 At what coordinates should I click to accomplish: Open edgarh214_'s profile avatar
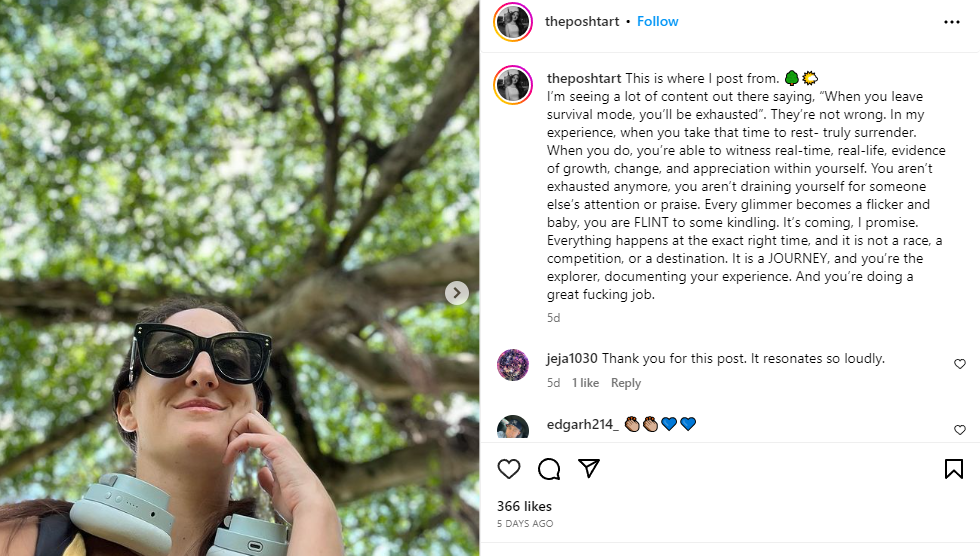pos(513,428)
